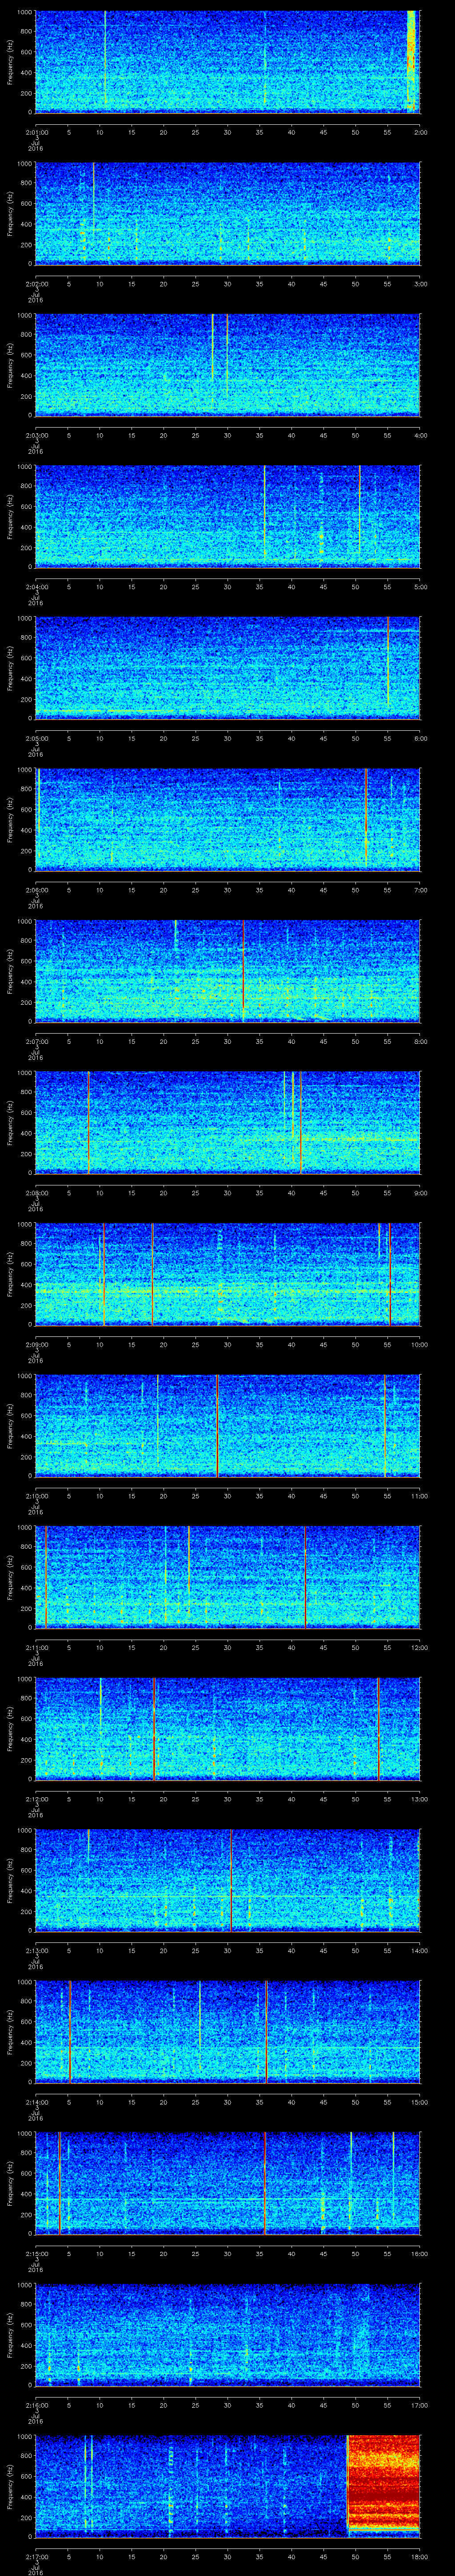455x2576 pixels.
Task: Select the '2:11:00' start time label
Action: click(x=36, y=1647)
